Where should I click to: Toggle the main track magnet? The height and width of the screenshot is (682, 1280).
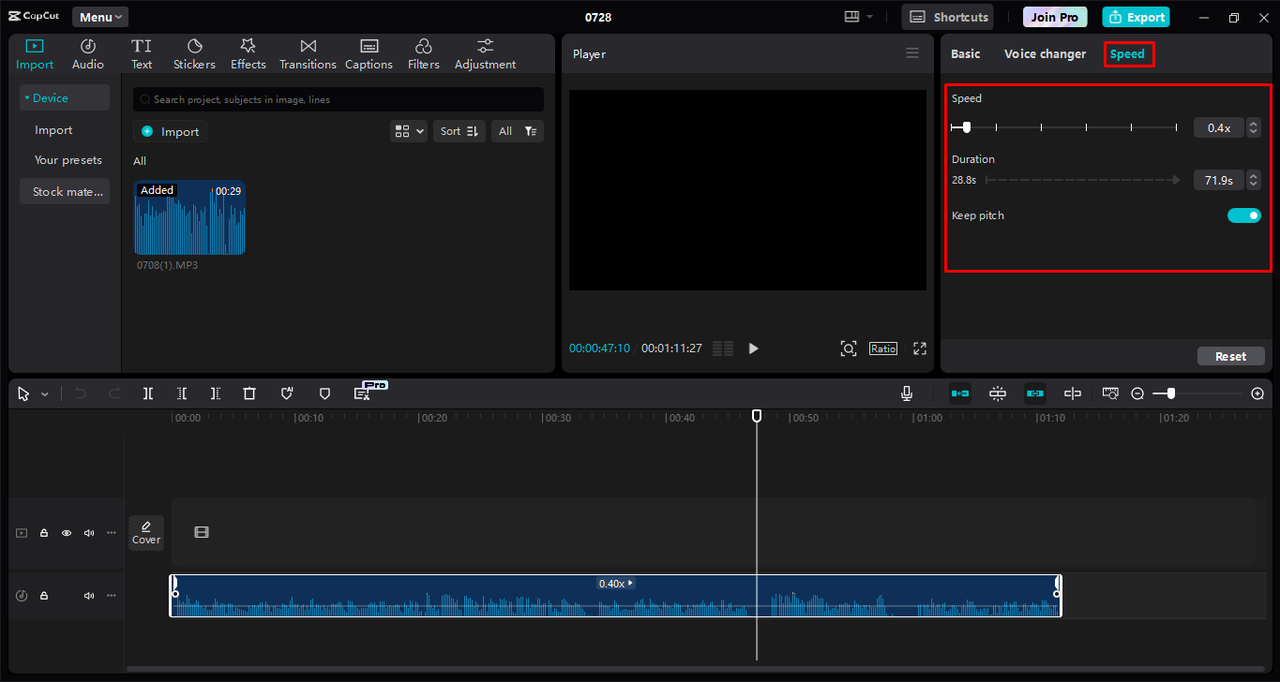coord(960,394)
